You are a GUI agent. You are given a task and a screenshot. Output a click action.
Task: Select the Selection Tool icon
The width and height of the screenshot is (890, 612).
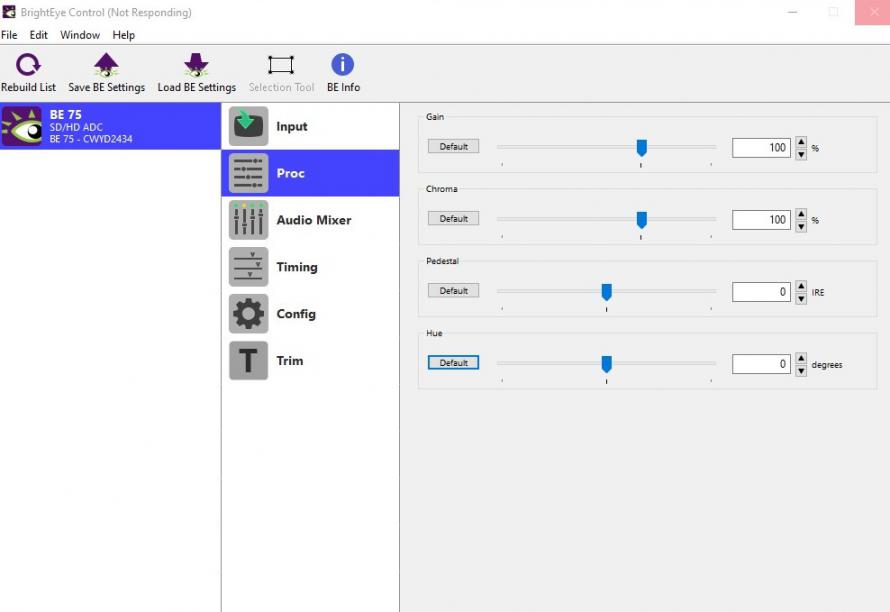[281, 65]
